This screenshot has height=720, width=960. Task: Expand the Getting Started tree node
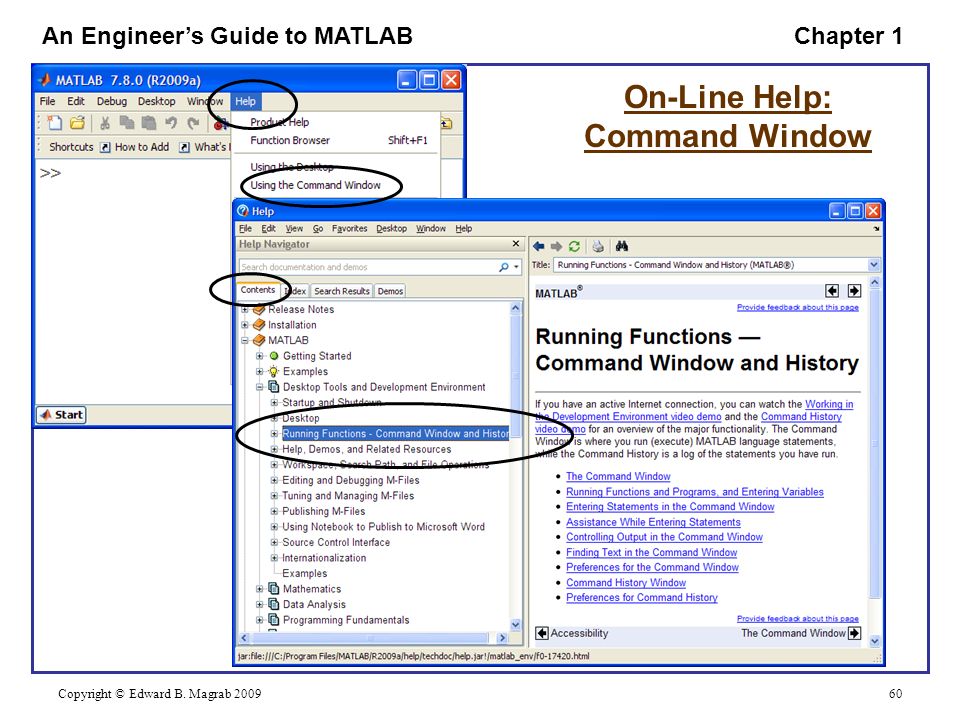[x=260, y=356]
